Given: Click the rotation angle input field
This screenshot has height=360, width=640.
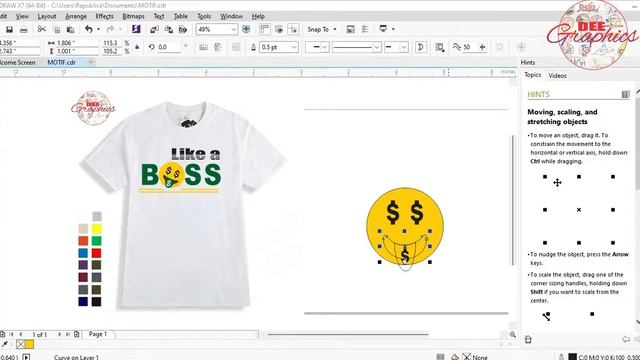Looking at the screenshot, I should pyautogui.click(x=169, y=47).
